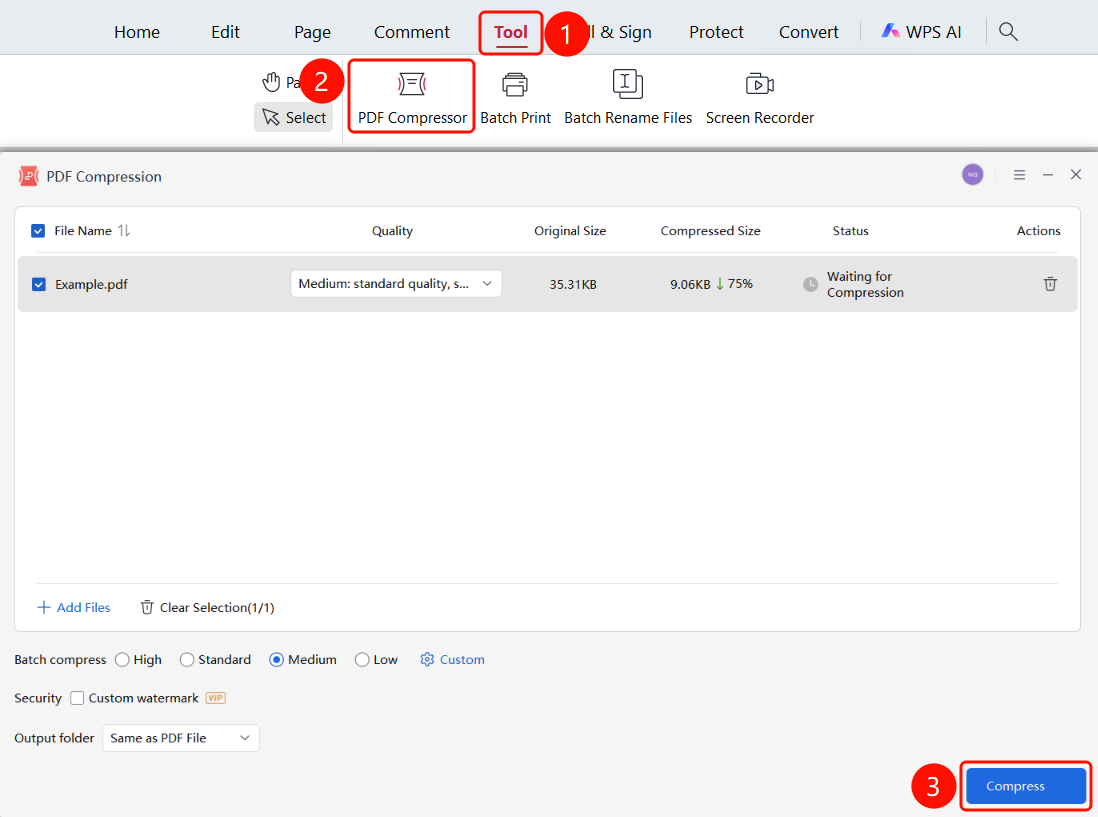Open the Output folder dropdown
The height and width of the screenshot is (817, 1098).
pos(181,738)
